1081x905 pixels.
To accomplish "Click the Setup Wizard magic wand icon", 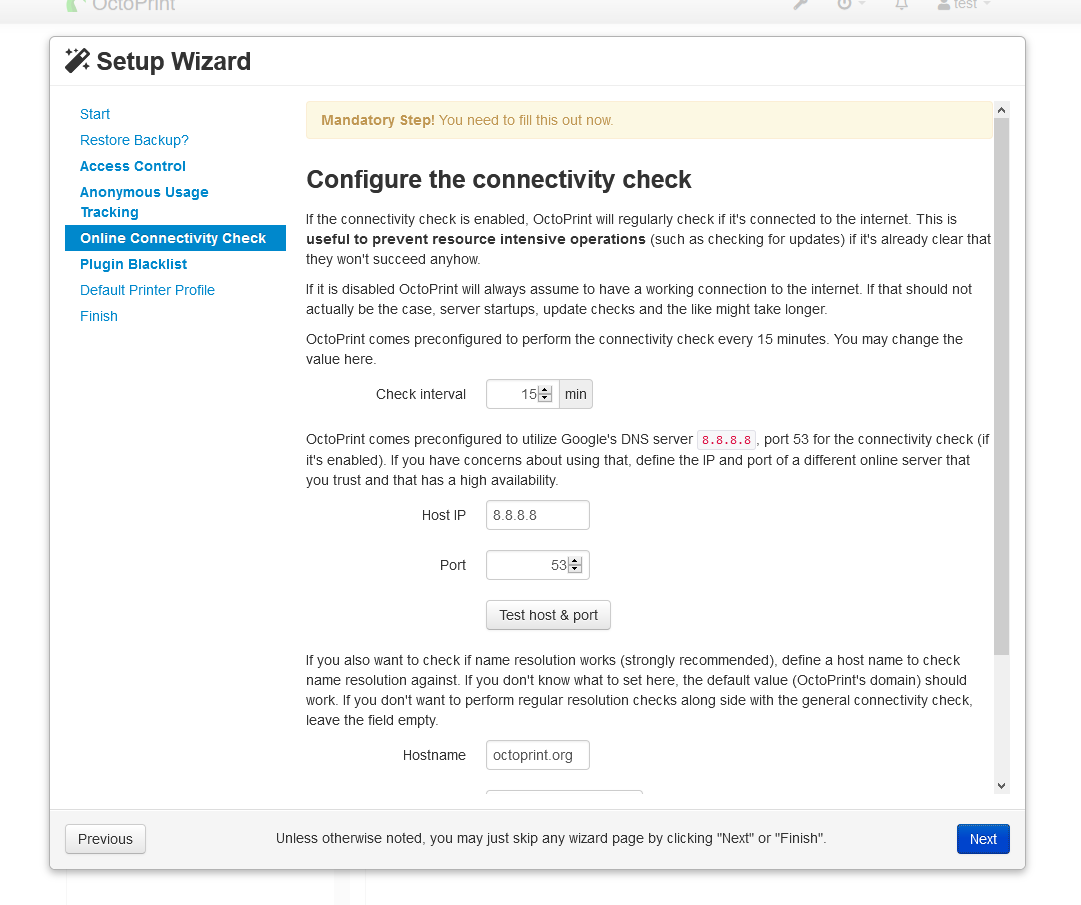I will pyautogui.click(x=77, y=61).
